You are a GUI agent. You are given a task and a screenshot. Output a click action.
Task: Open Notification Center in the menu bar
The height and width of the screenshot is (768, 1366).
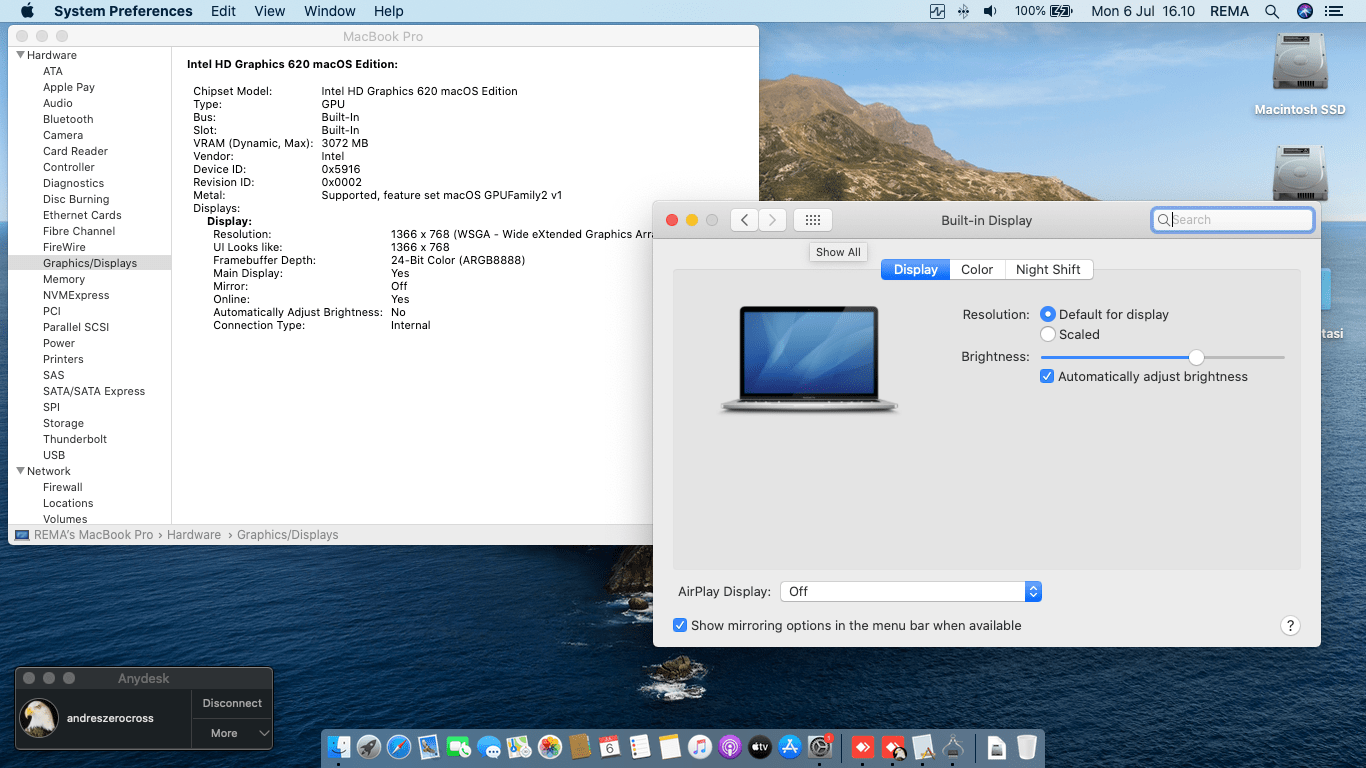point(1333,11)
